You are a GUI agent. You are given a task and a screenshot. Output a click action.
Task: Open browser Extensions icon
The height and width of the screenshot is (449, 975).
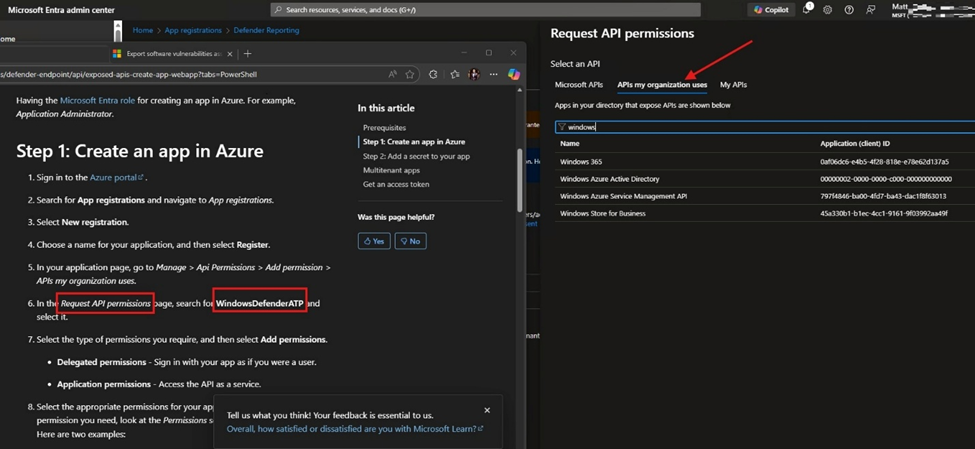point(433,74)
